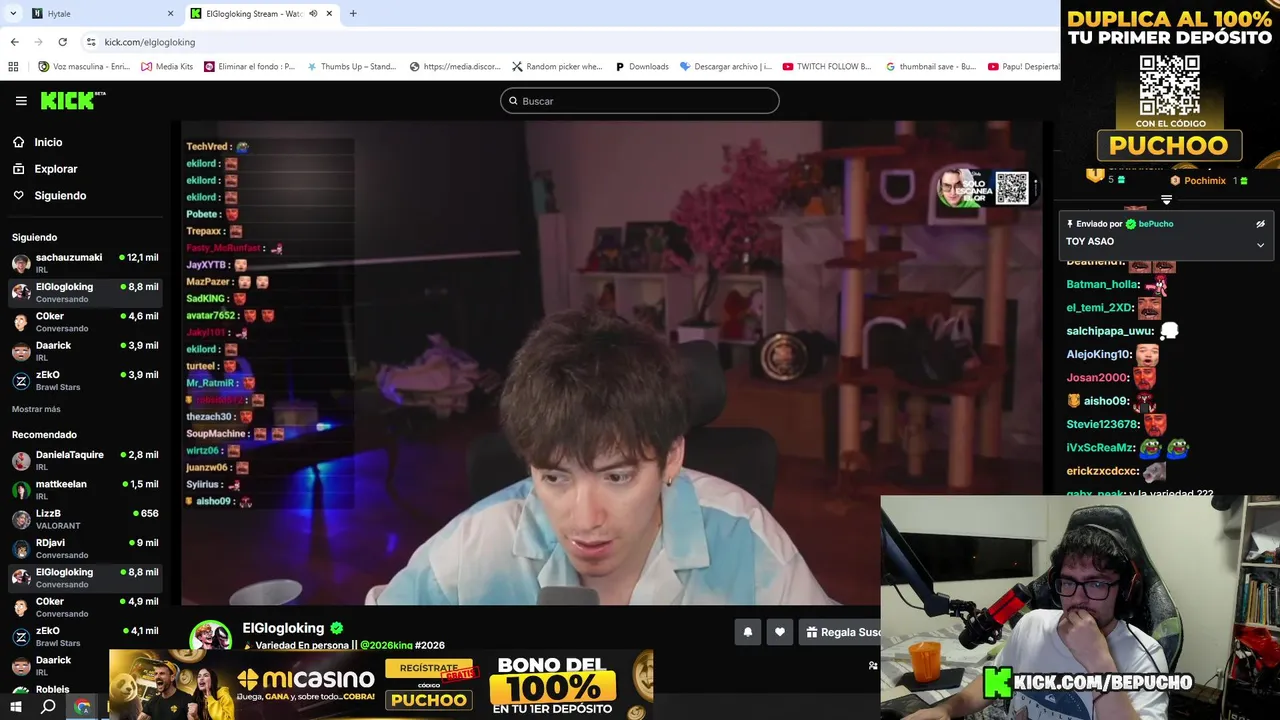Open Windows taskbar search

pyautogui.click(x=48, y=707)
